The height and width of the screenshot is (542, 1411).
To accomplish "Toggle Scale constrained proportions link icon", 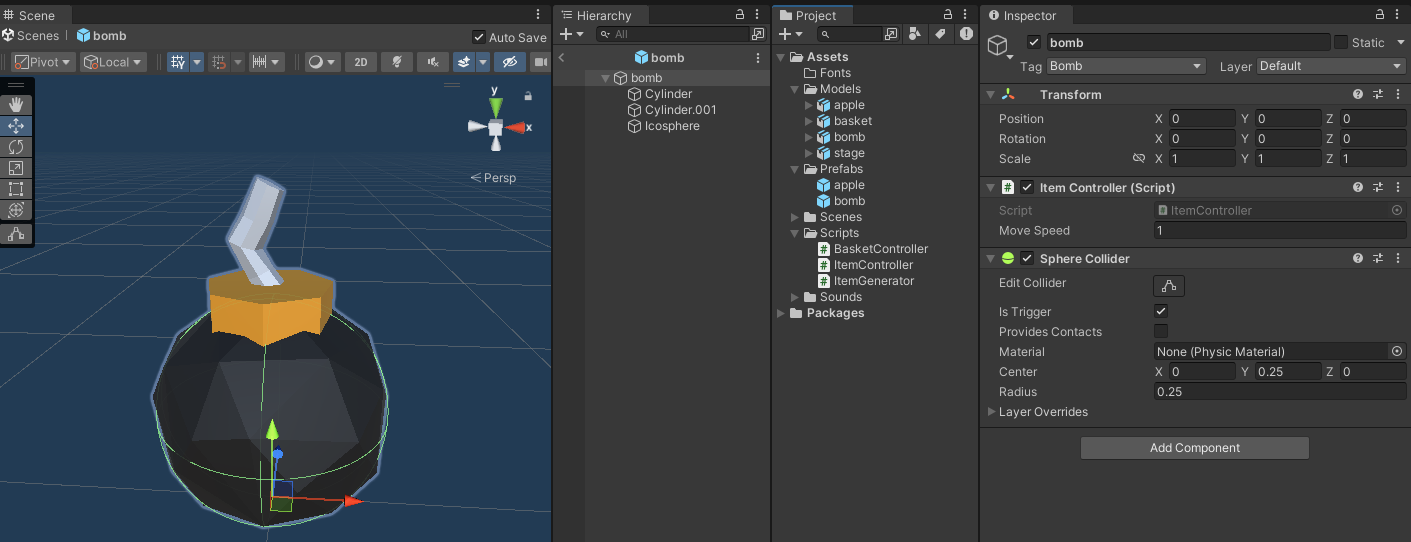I will point(1138,158).
